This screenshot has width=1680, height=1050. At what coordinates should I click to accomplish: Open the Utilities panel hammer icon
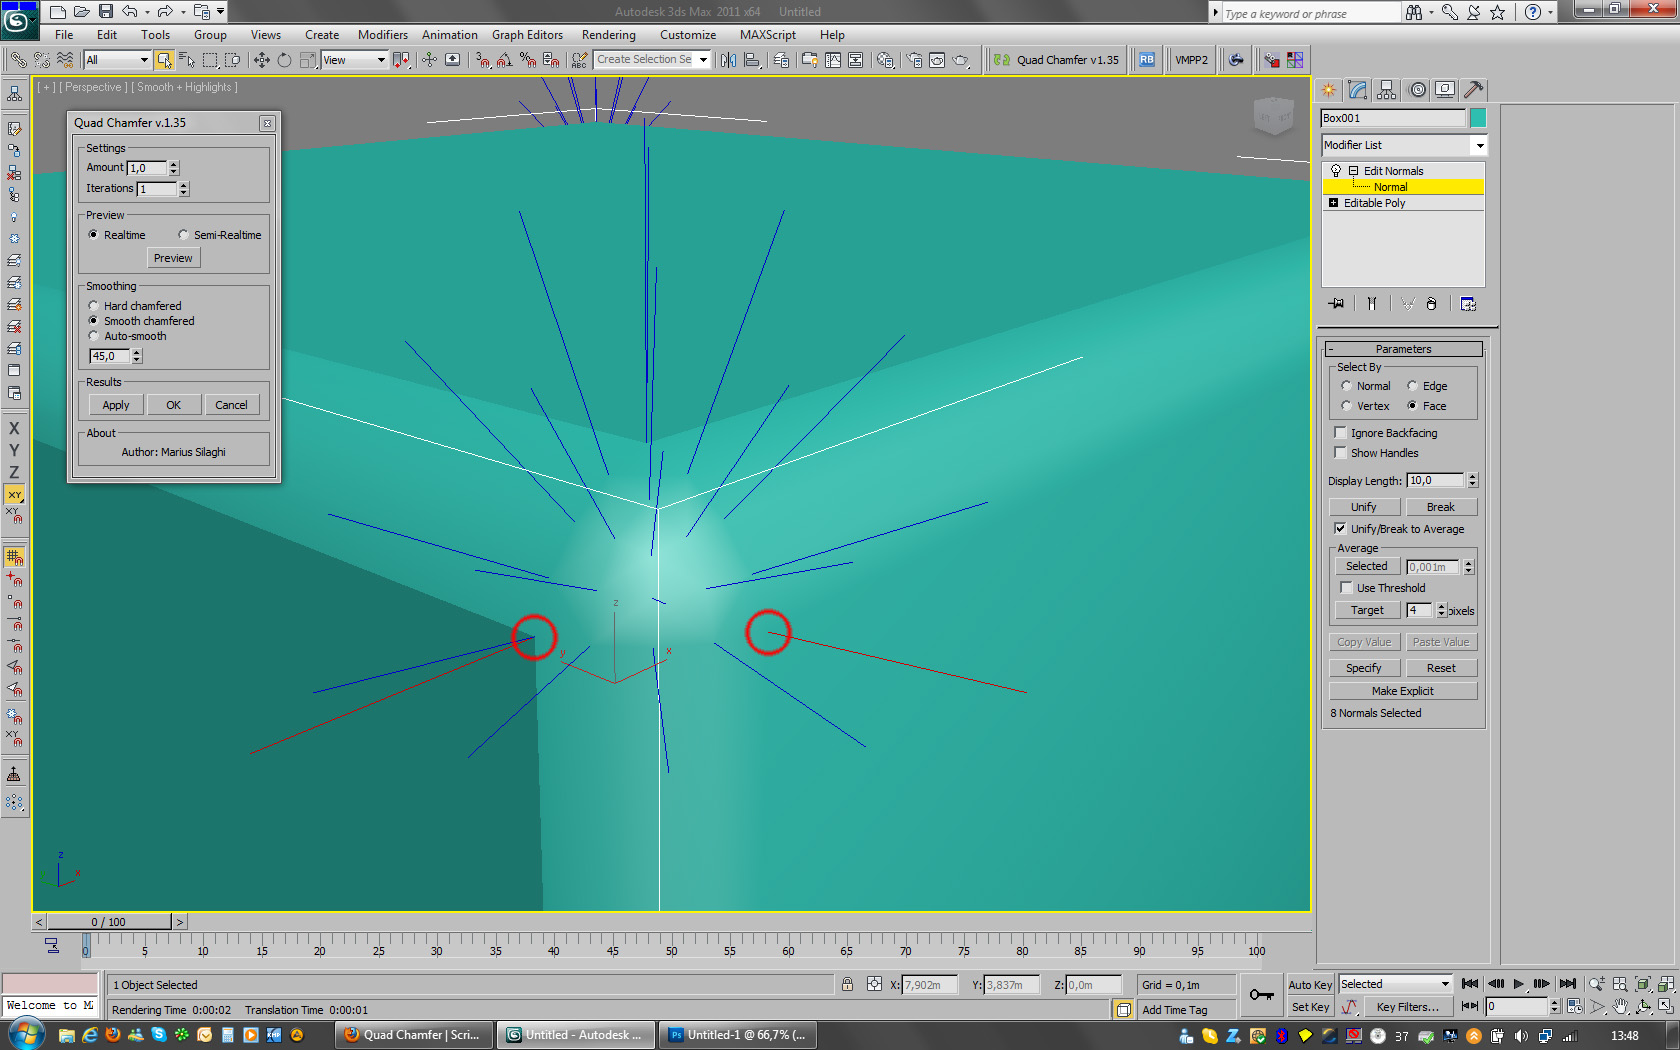[1473, 90]
